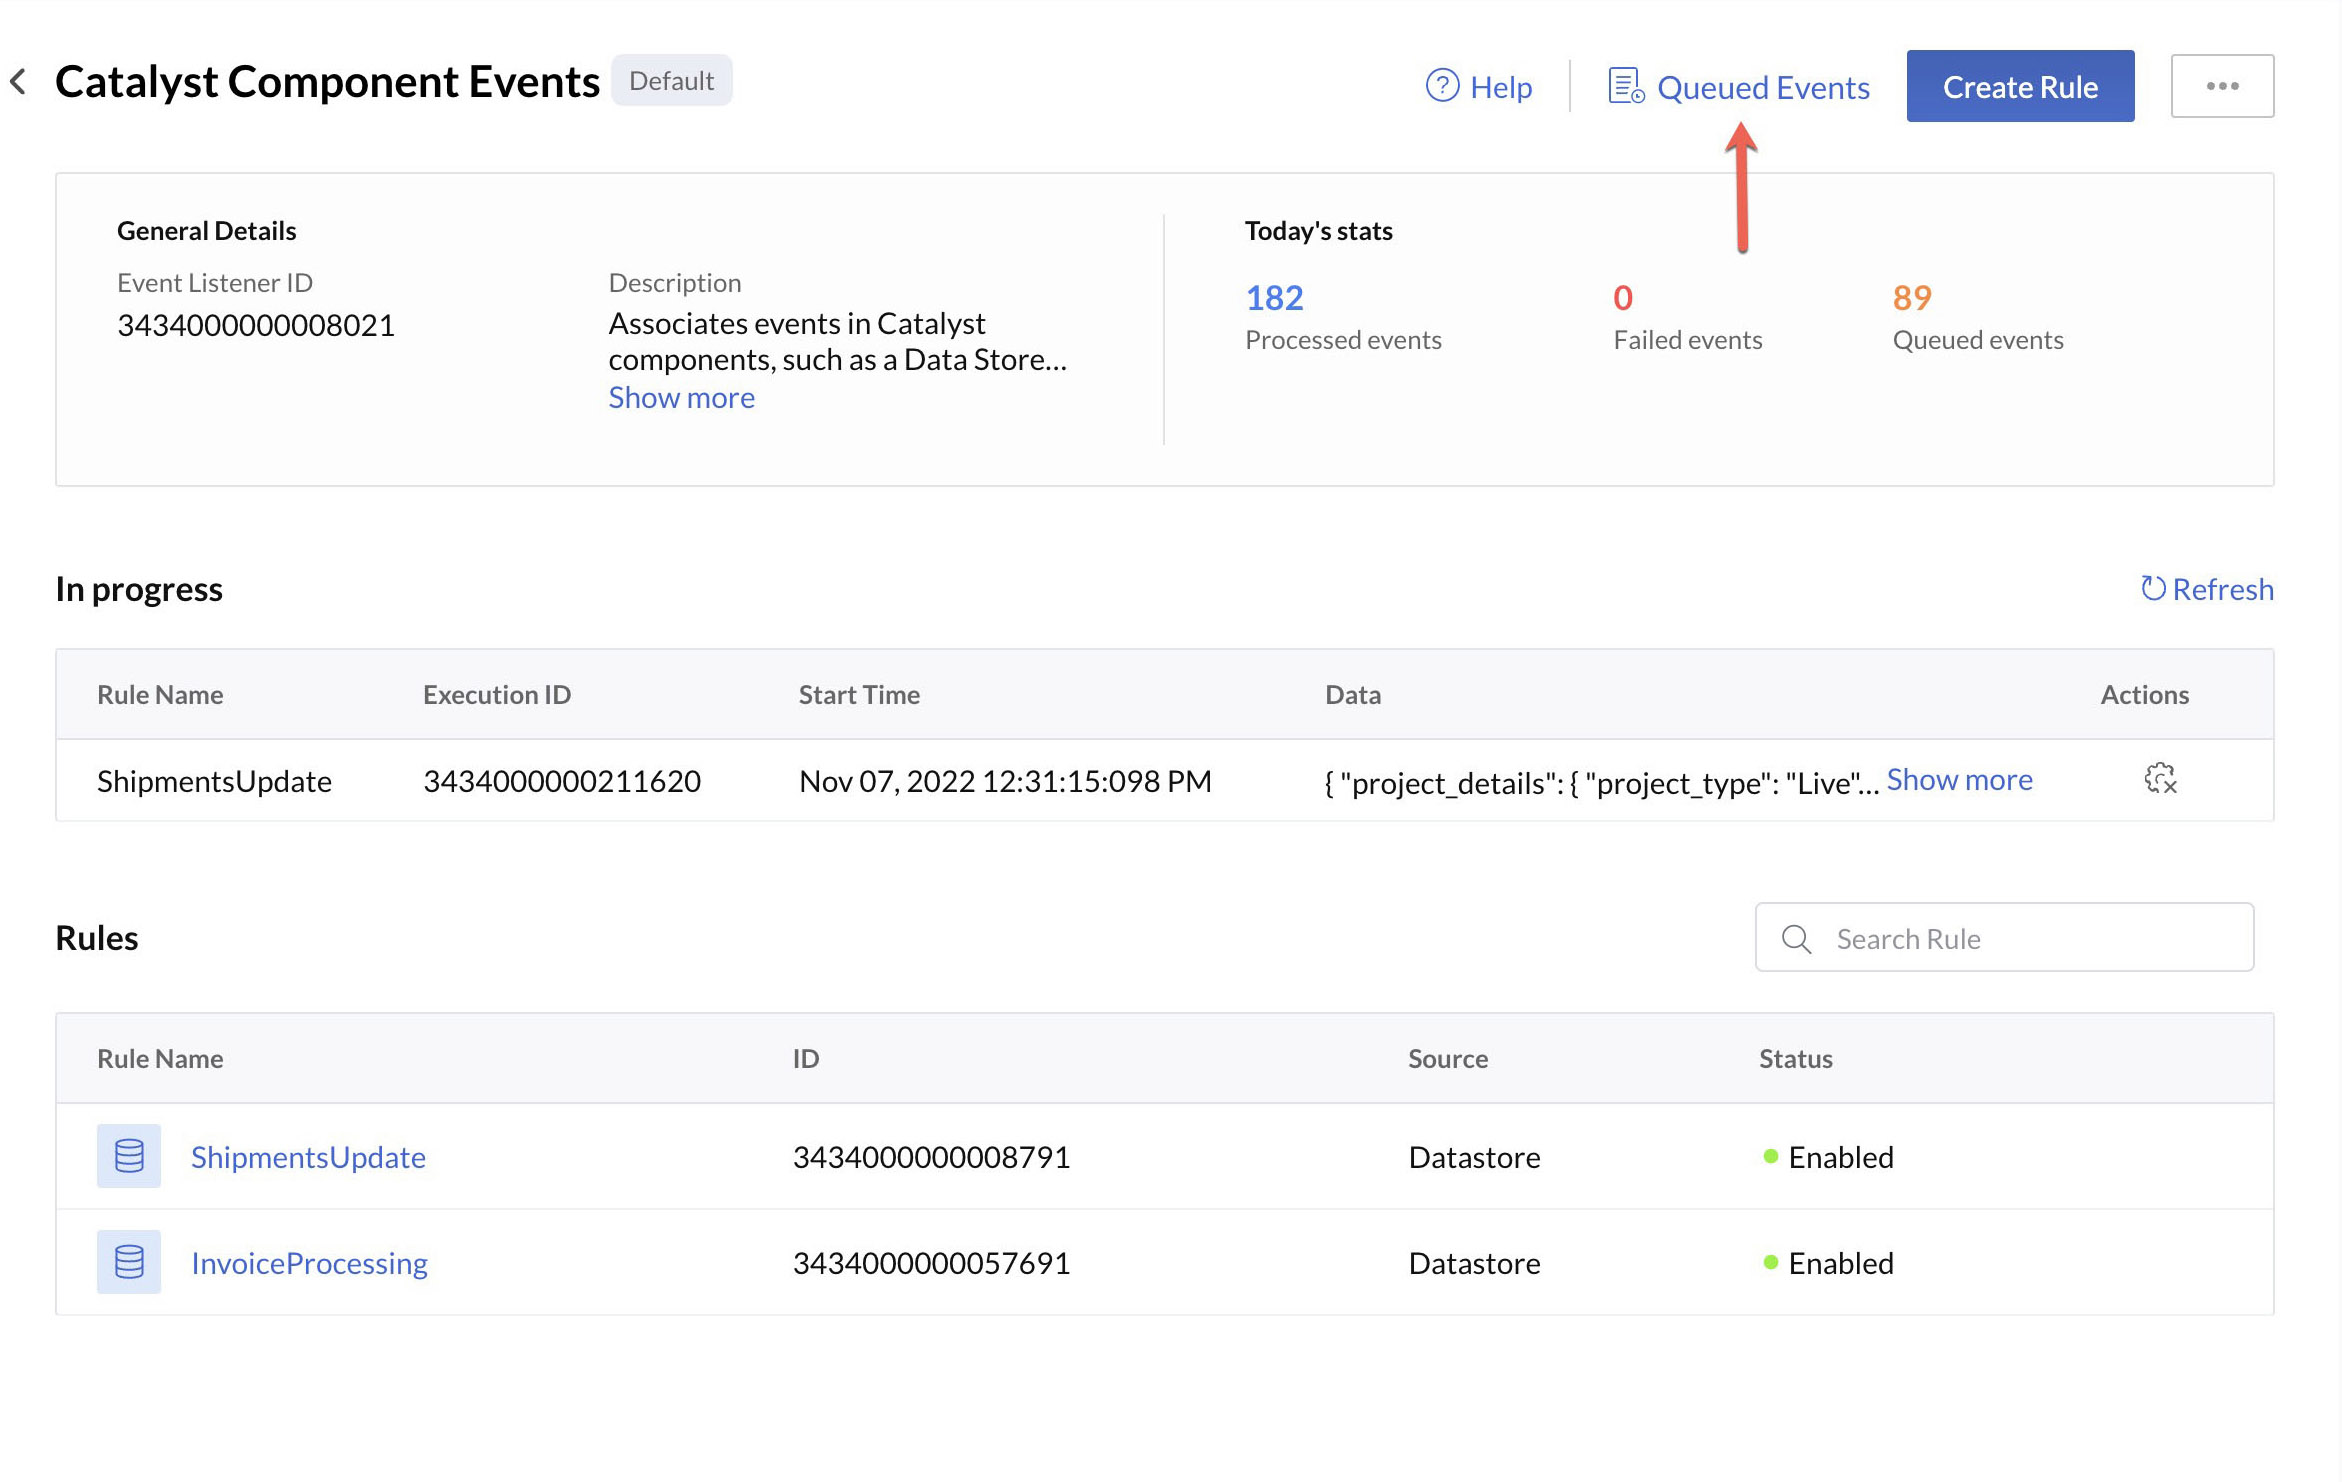The image size is (2342, 1482).
Task: Click the 0 Failed events count
Action: 1622,297
